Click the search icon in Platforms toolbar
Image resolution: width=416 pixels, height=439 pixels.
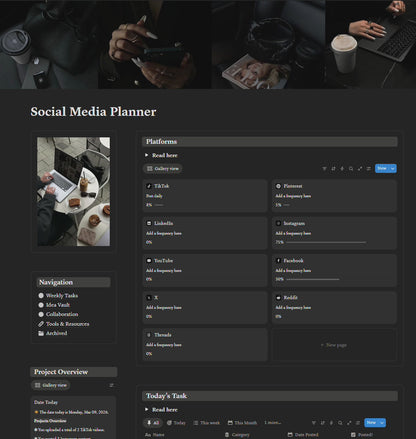(351, 169)
